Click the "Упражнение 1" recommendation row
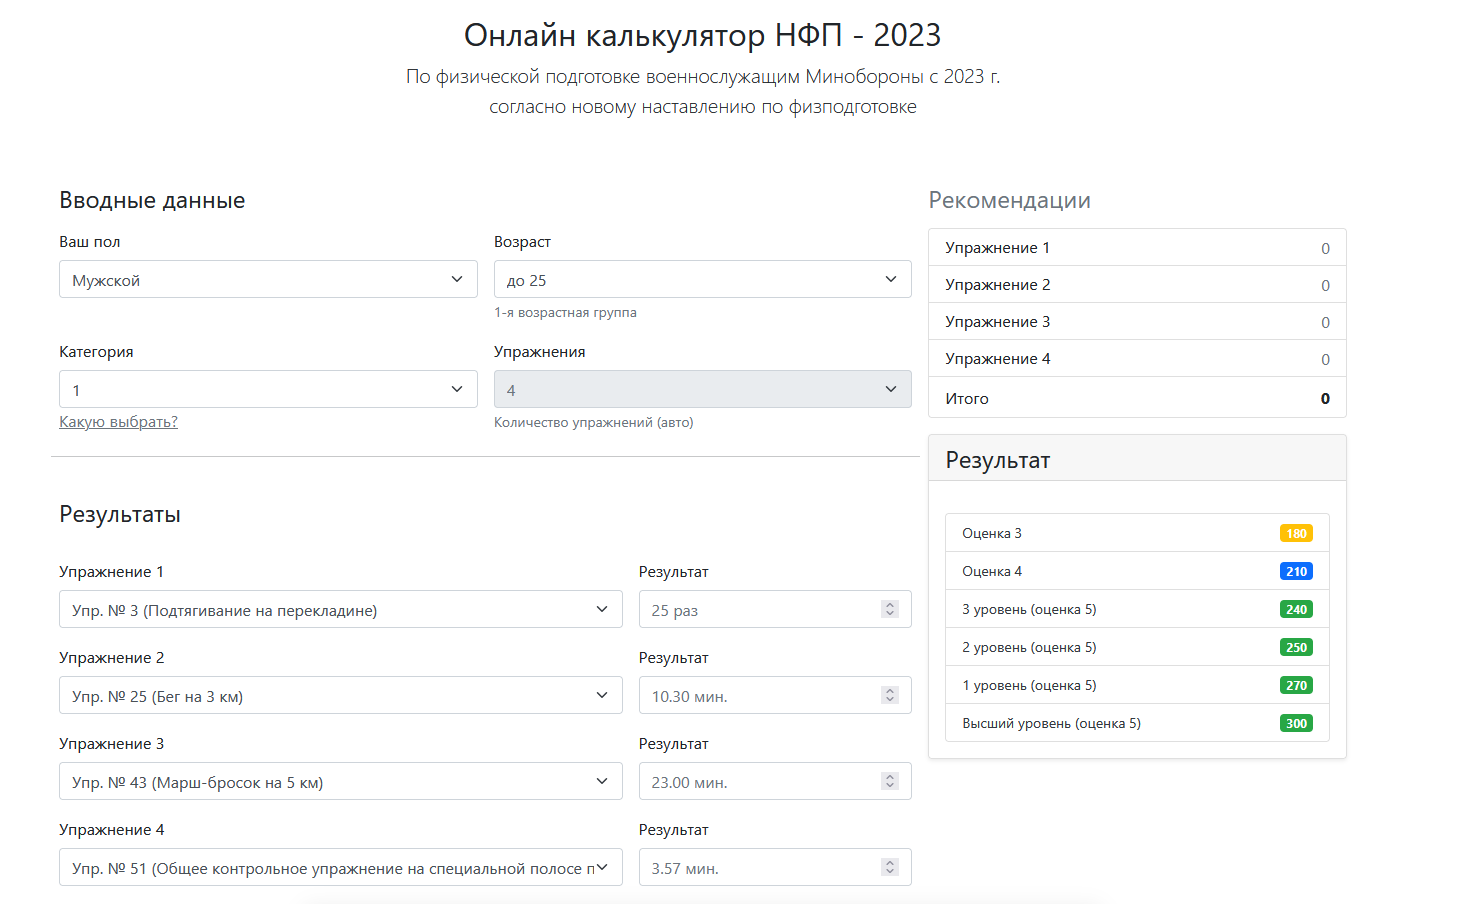Viewport: 1460px width, 904px height. pos(1137,248)
